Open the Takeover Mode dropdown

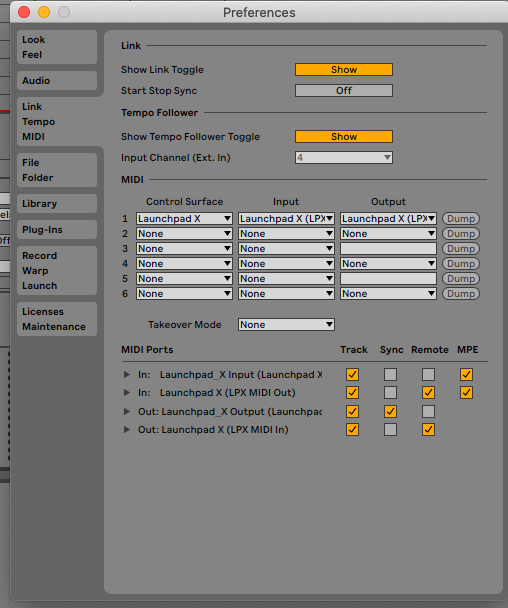point(286,325)
